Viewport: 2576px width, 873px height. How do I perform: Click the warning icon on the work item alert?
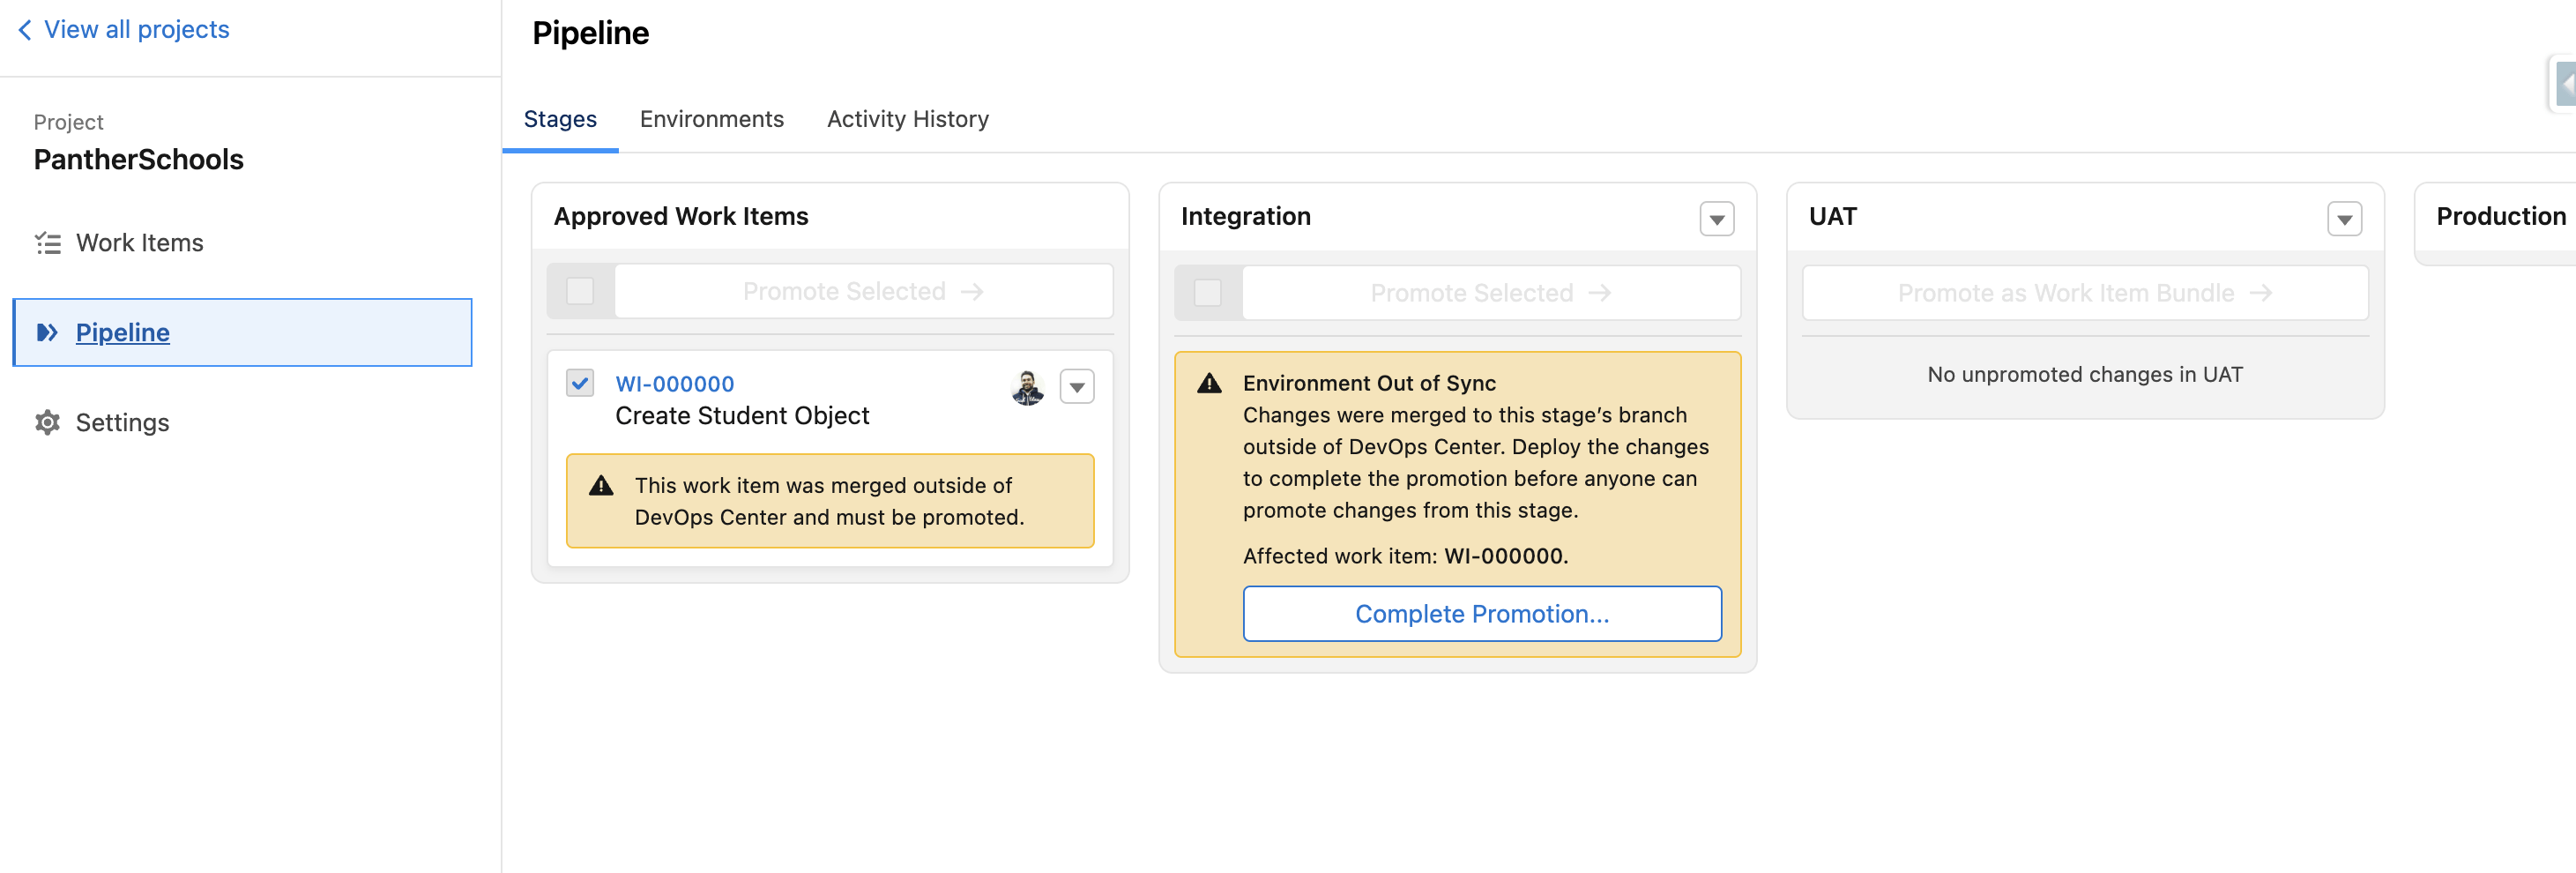[x=601, y=486]
